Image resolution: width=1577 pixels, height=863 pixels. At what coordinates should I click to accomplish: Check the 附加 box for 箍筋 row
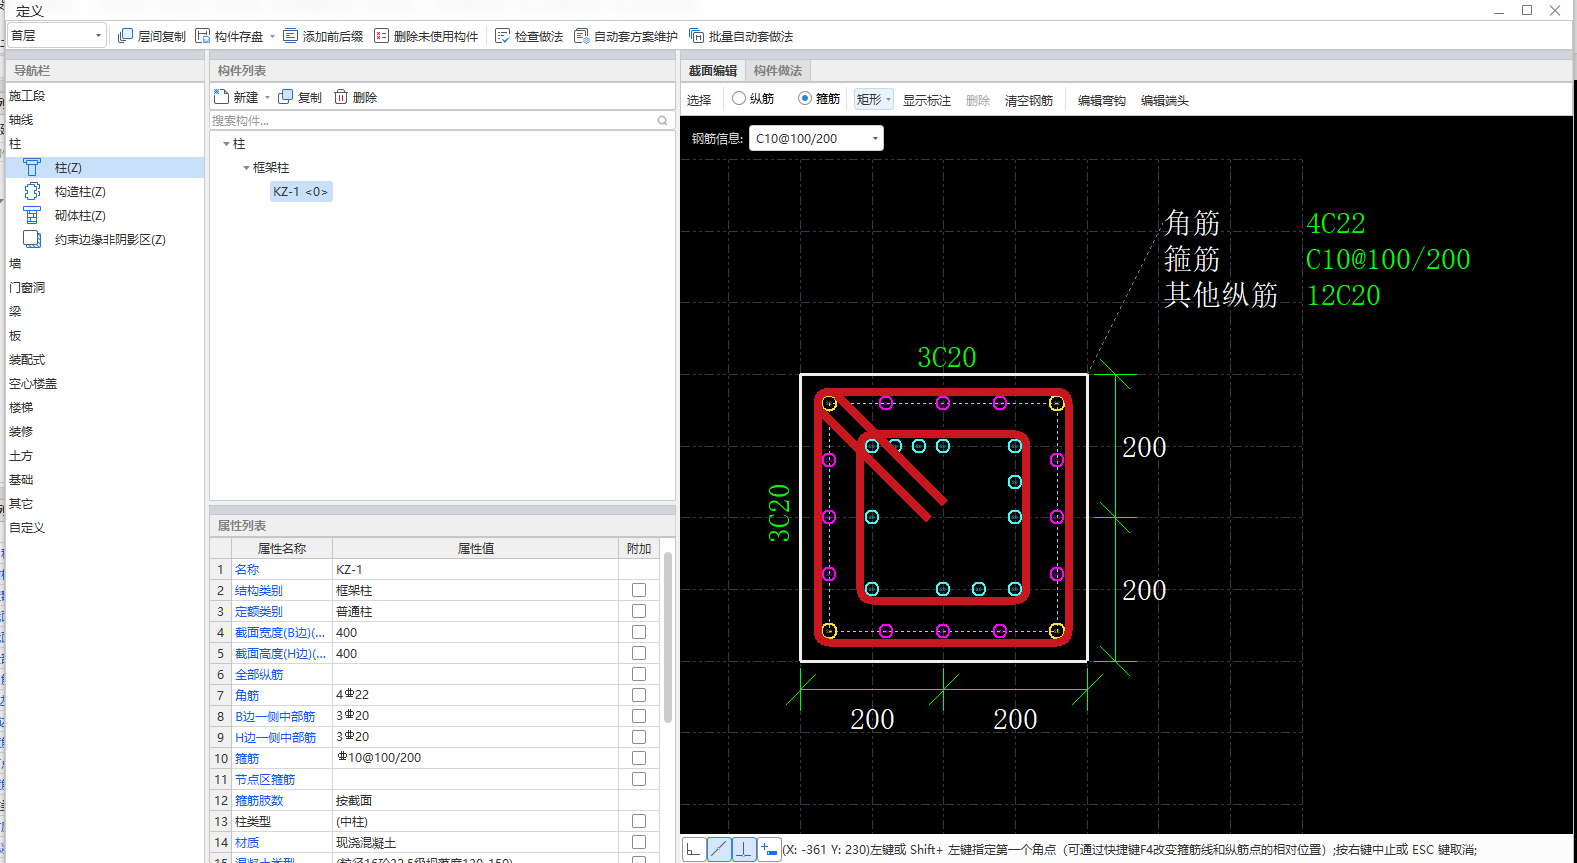coord(639,758)
